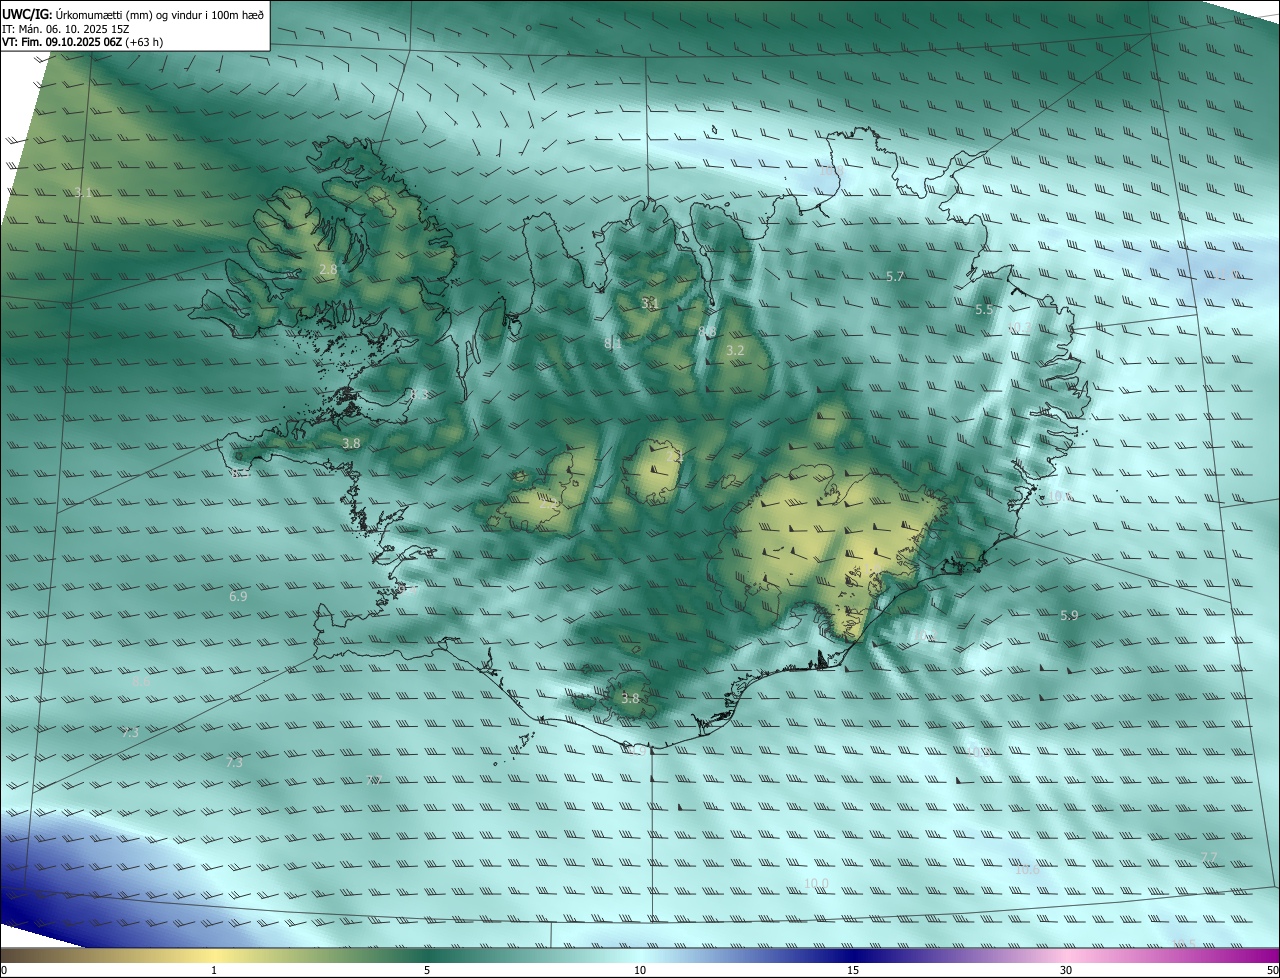
Task: Click the color scale label '15'
Action: pyautogui.click(x=853, y=970)
